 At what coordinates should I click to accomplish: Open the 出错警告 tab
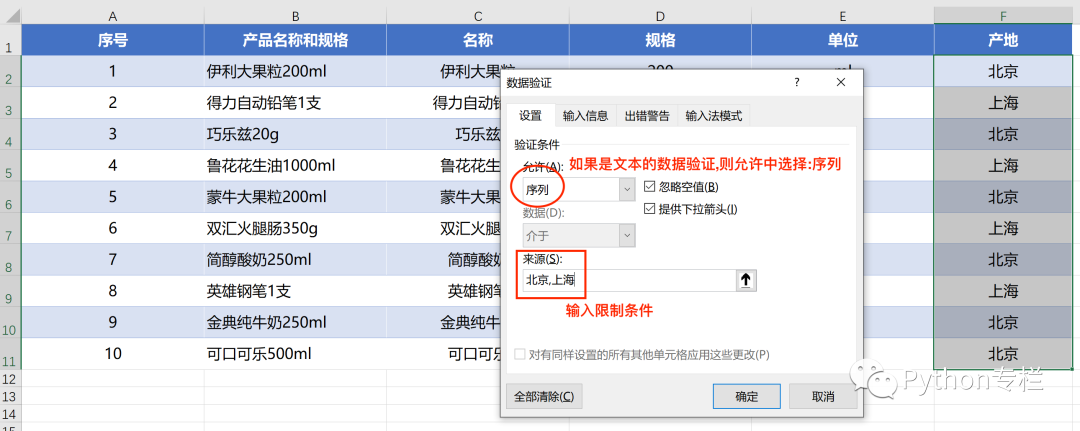(x=647, y=116)
